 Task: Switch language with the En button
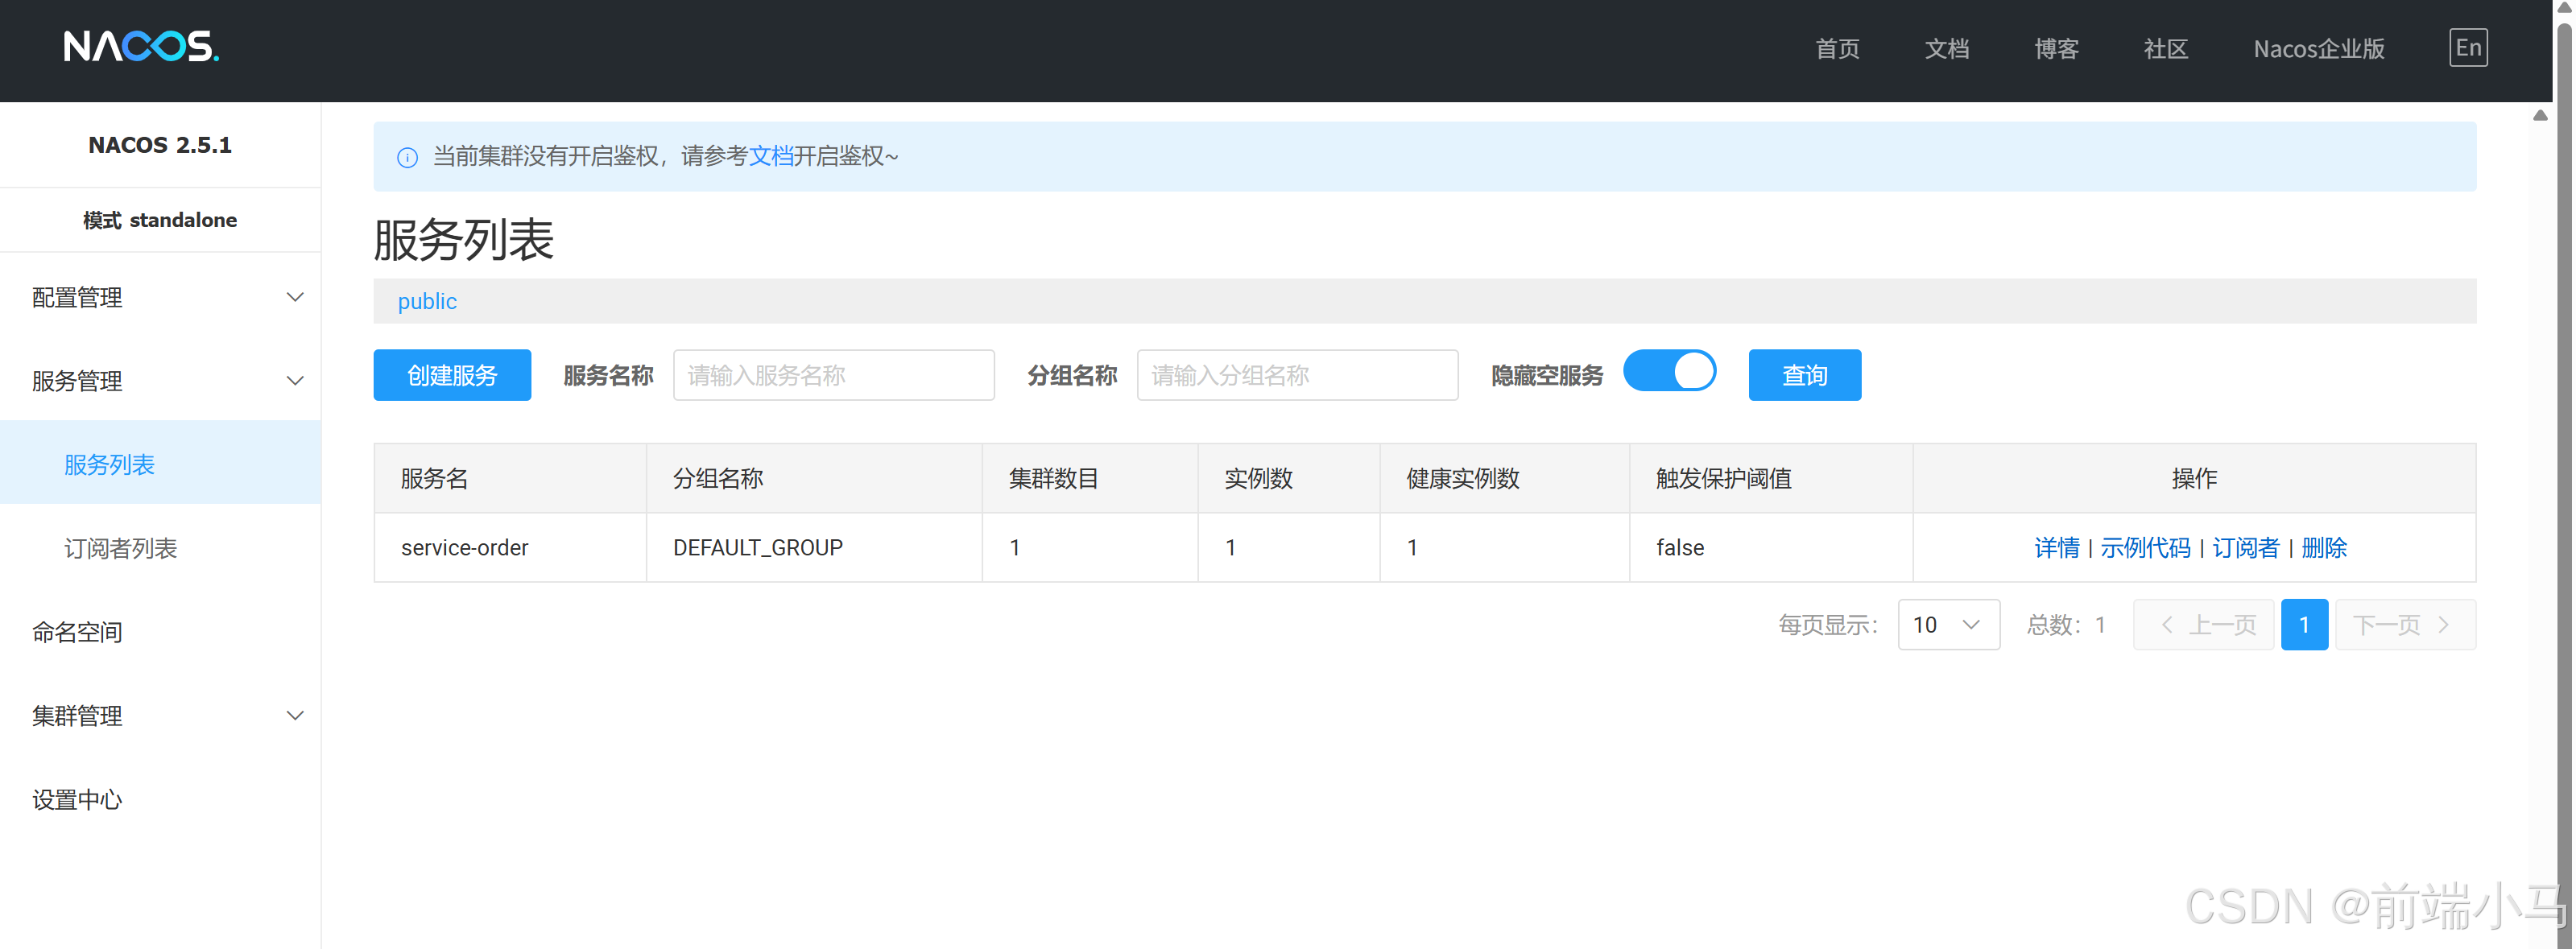point(2468,48)
